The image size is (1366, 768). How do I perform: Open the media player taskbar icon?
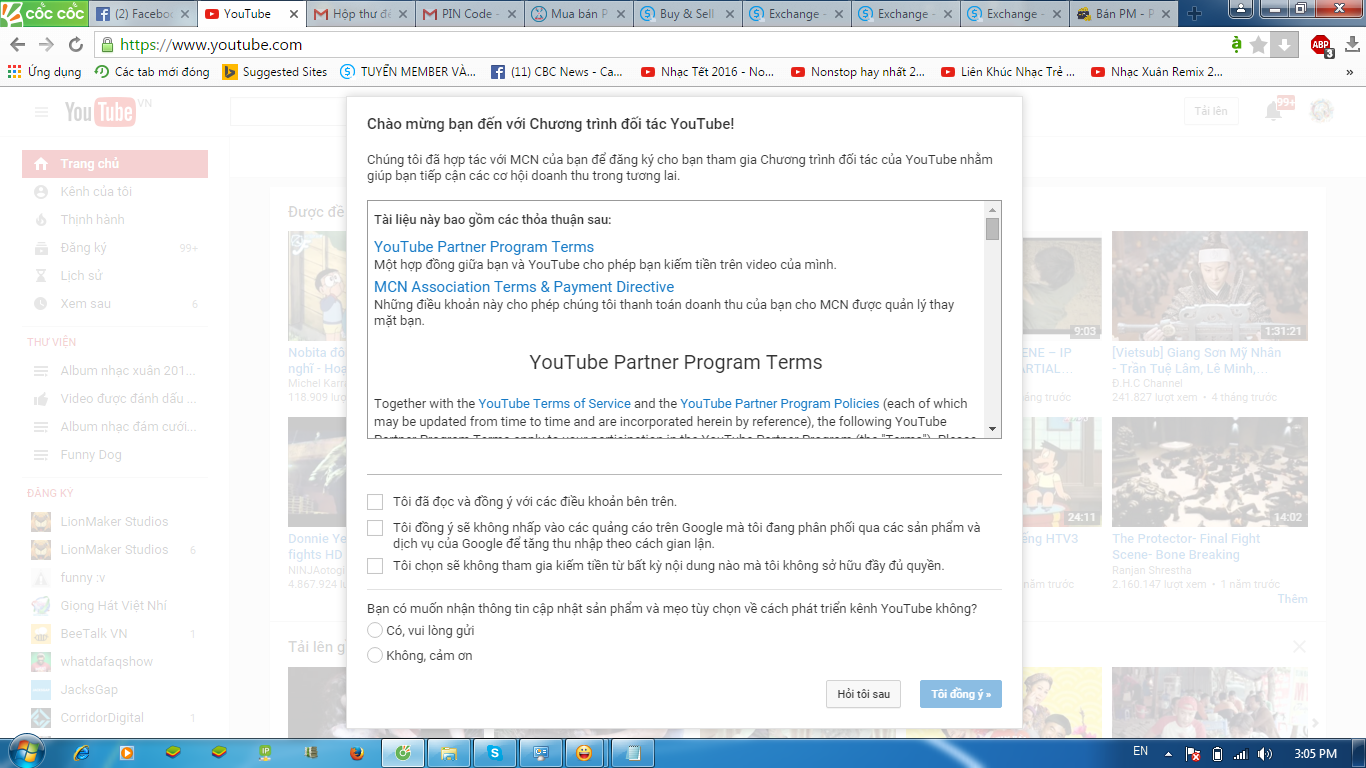(127, 752)
